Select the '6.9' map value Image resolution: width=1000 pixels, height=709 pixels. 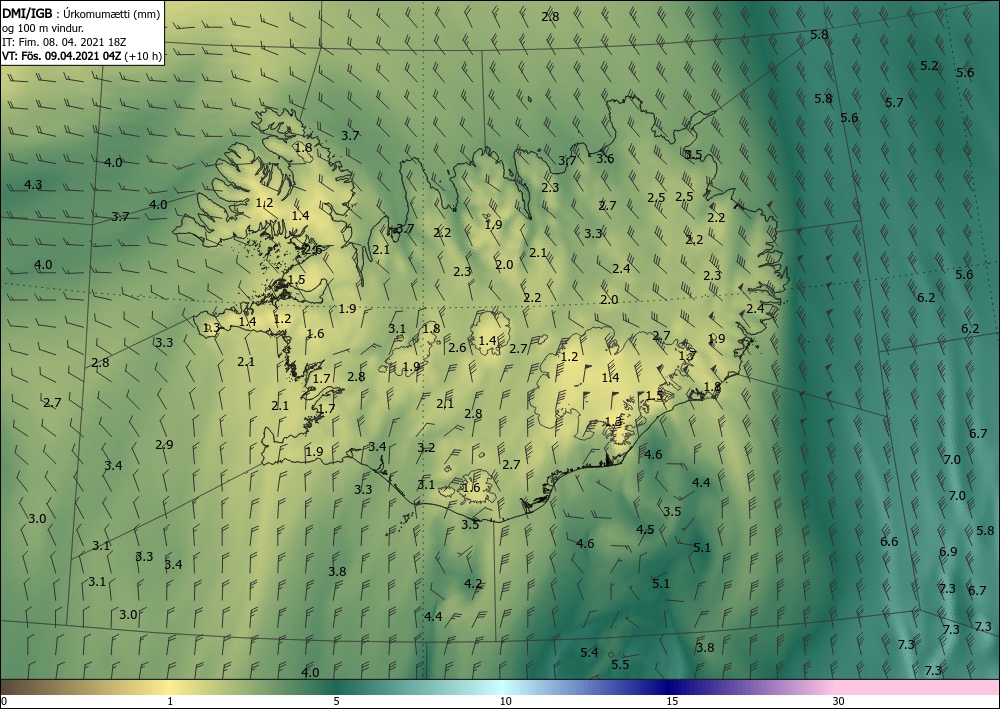[x=948, y=552]
